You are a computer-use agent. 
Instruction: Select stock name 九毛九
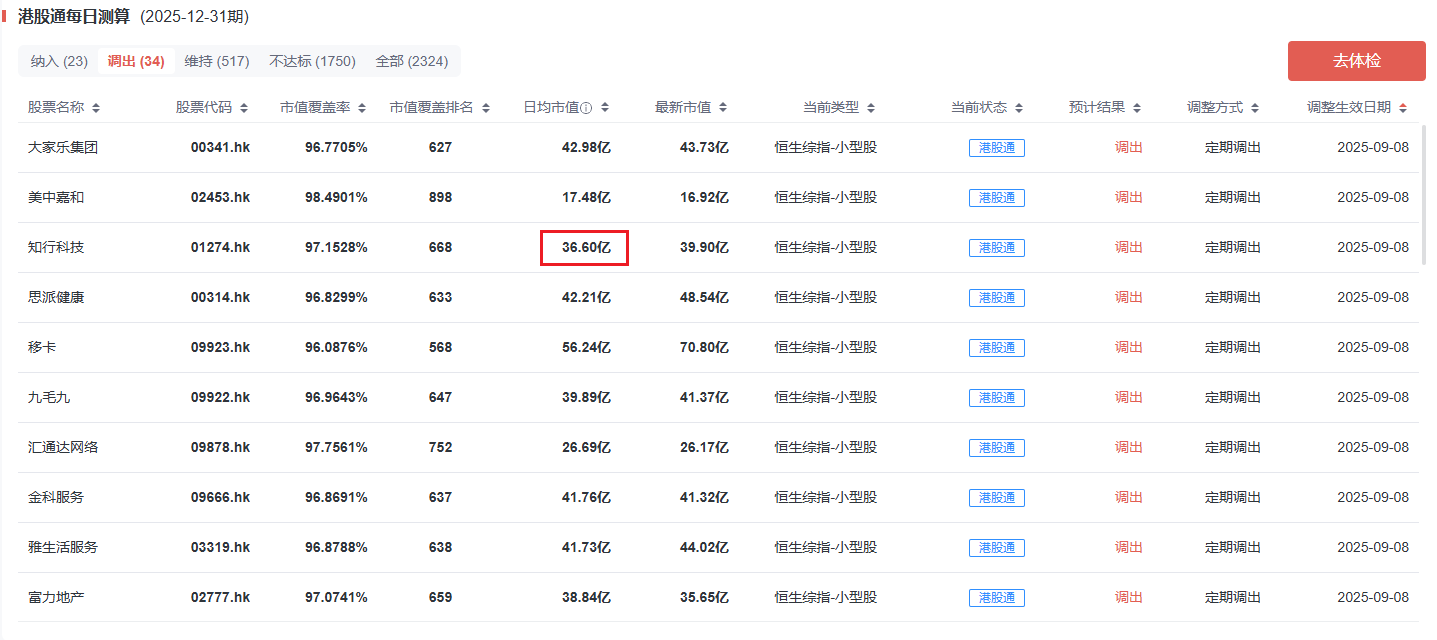pos(49,397)
